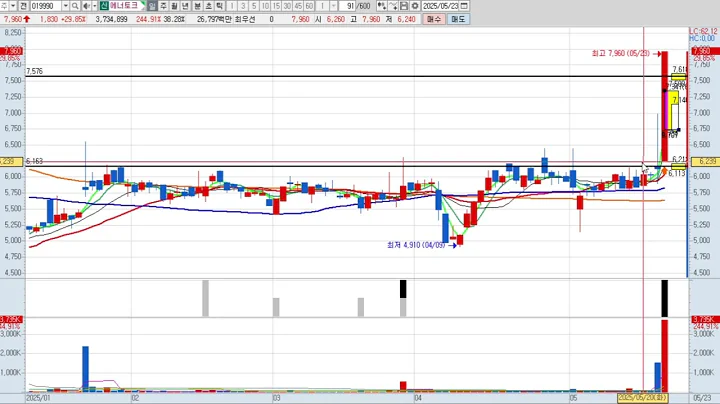
Task: Click the 최우선 best quote label
Action: pyautogui.click(x=245, y=19)
